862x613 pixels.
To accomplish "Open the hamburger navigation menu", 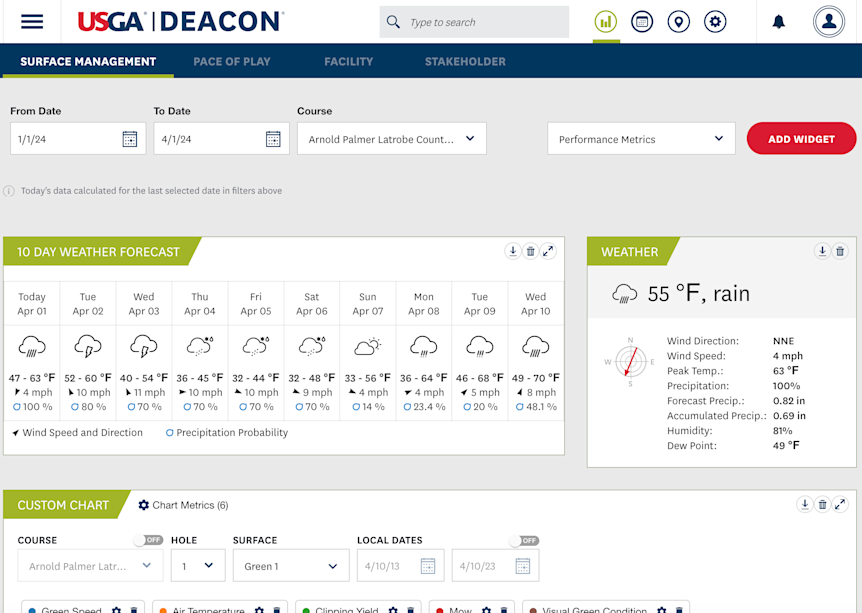I will pyautogui.click(x=32, y=21).
